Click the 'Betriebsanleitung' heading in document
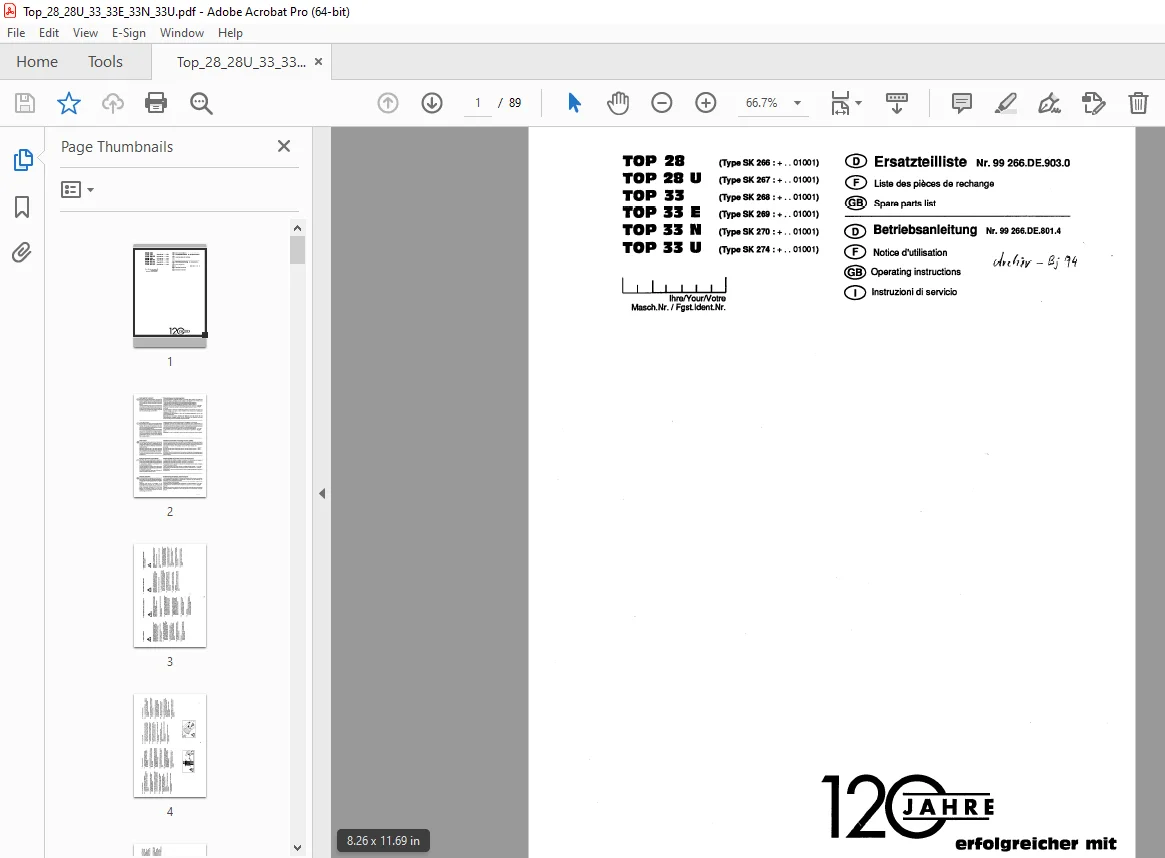The image size is (1165, 858). tap(925, 230)
